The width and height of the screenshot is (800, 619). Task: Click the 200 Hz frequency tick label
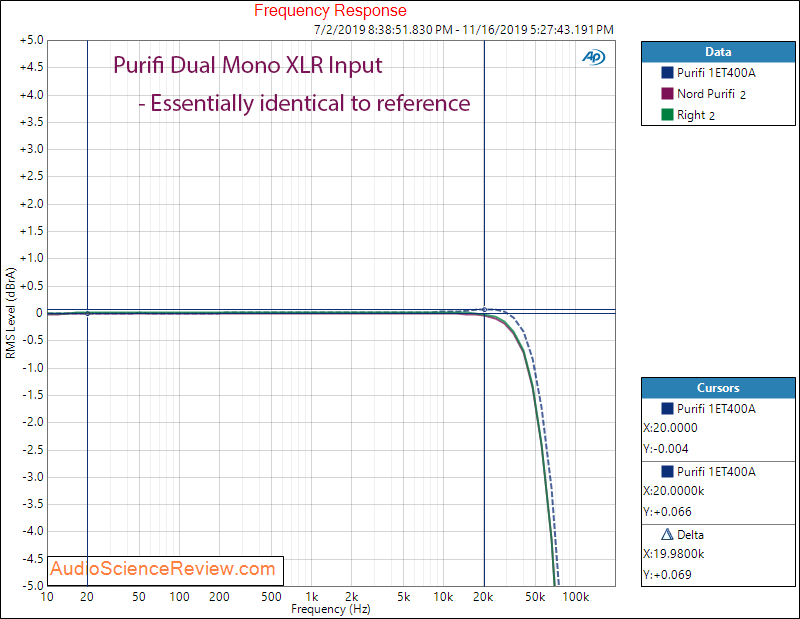coord(219,597)
